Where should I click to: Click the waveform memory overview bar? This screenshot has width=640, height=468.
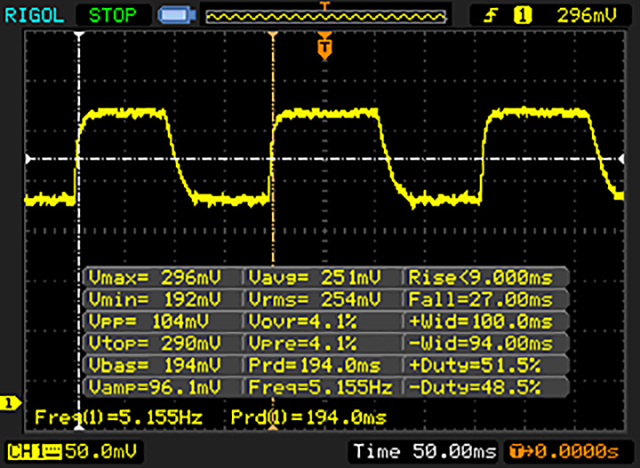coord(326,16)
